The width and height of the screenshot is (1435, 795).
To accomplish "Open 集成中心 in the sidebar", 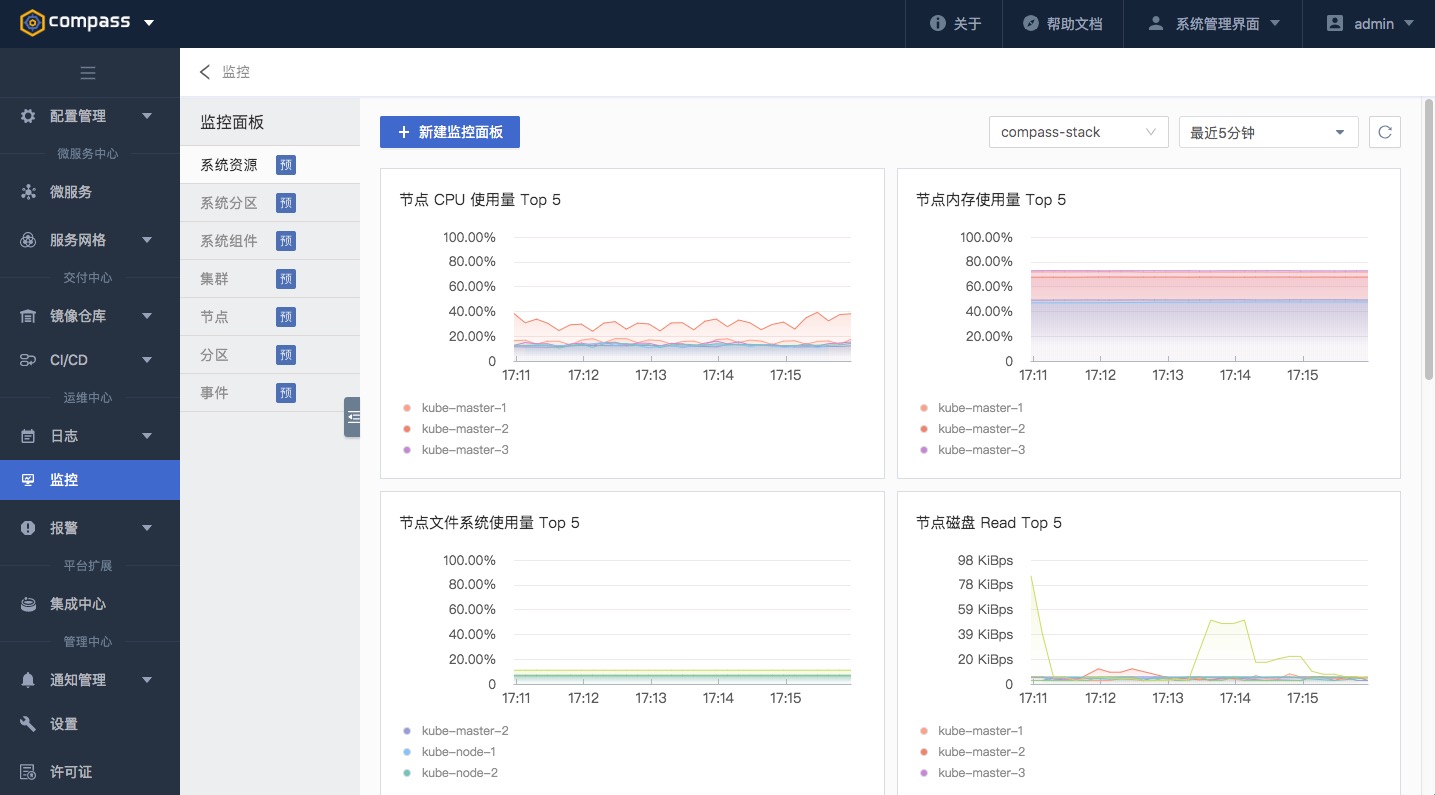I will pos(90,604).
